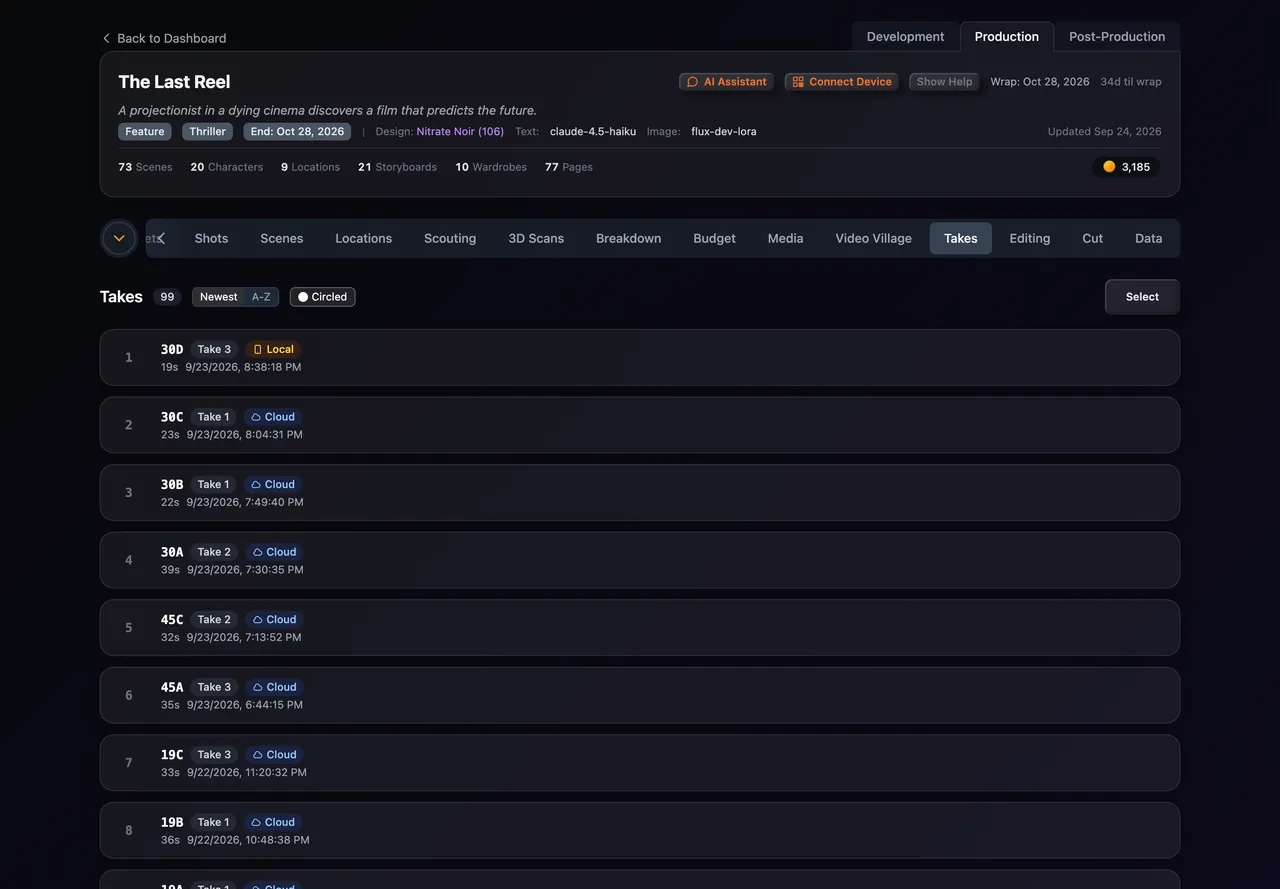Click the back arrow beside Back to Dashboard
This screenshot has width=1280, height=889.
click(106, 38)
